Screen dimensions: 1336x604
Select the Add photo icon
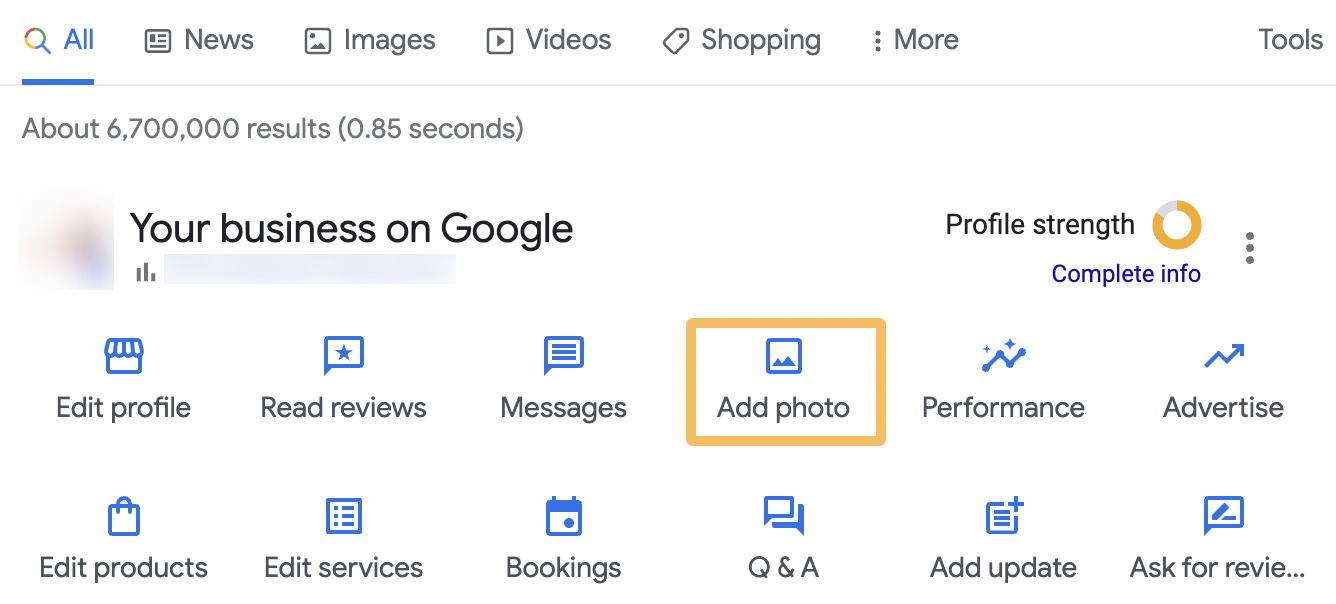point(784,355)
